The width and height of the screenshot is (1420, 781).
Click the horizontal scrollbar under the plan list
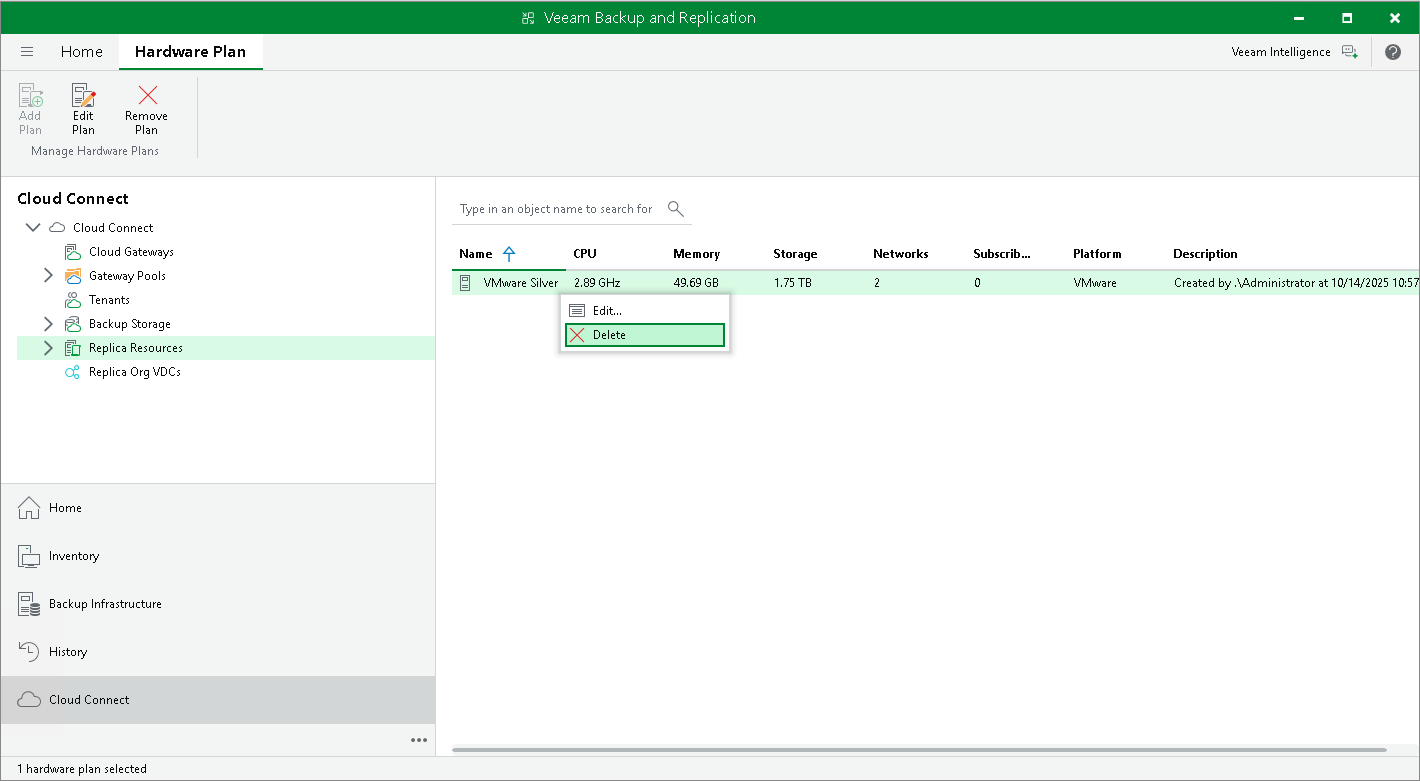pos(919,749)
